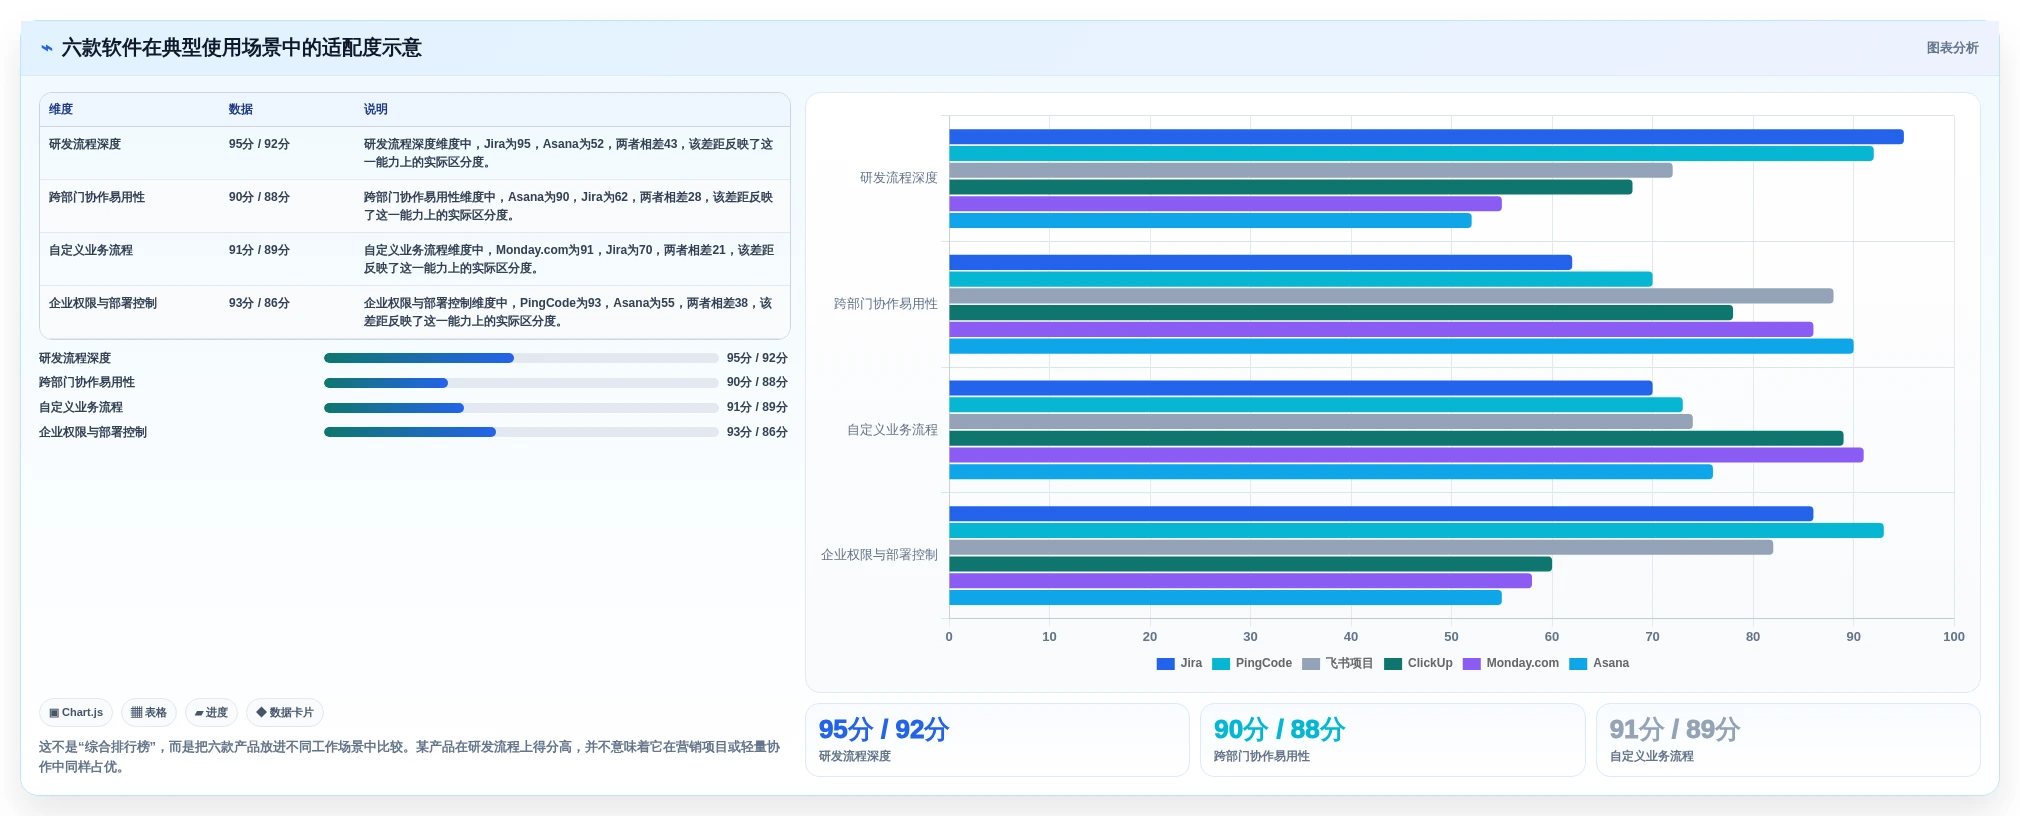Viewport: 2020px width, 816px height.
Task: Click the Jira bar in the 研发流程深度 group
Action: (x=1426, y=137)
